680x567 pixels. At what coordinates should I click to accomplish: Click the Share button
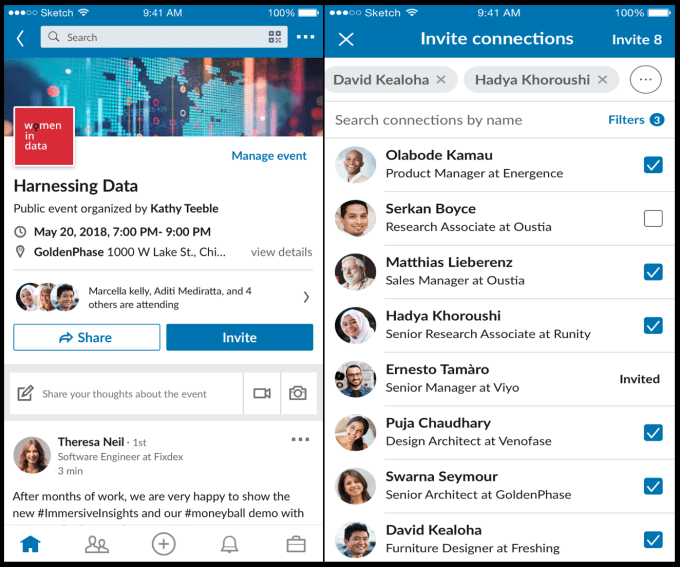tap(86, 337)
